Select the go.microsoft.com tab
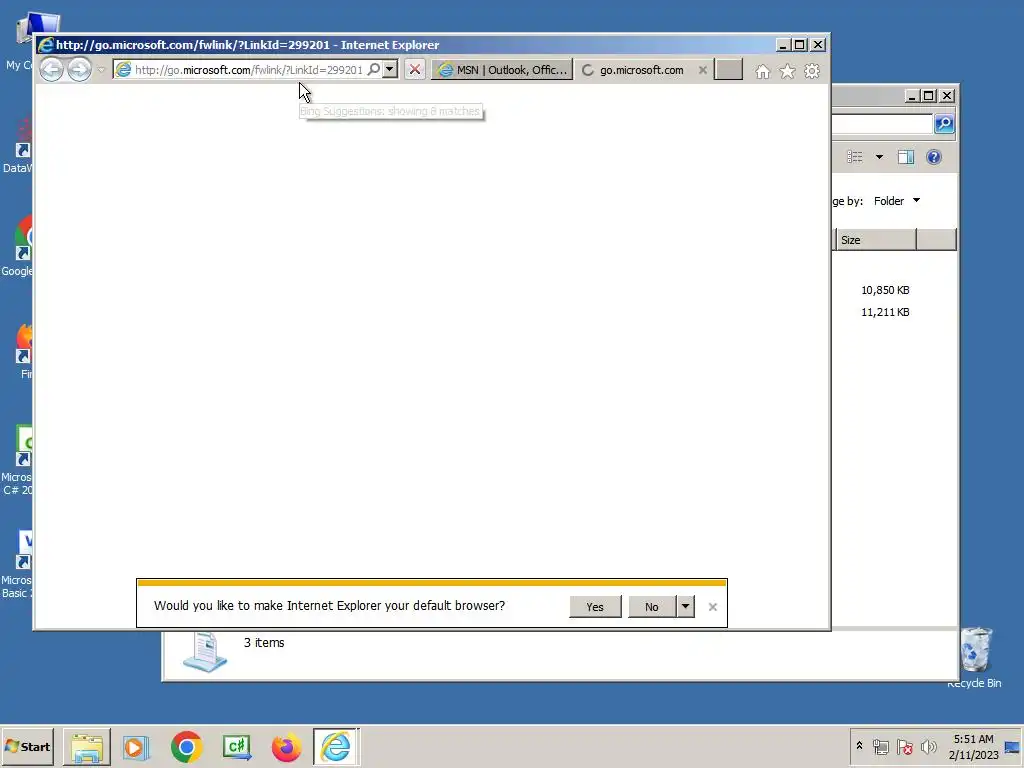The height and width of the screenshot is (768, 1024). (x=640, y=70)
